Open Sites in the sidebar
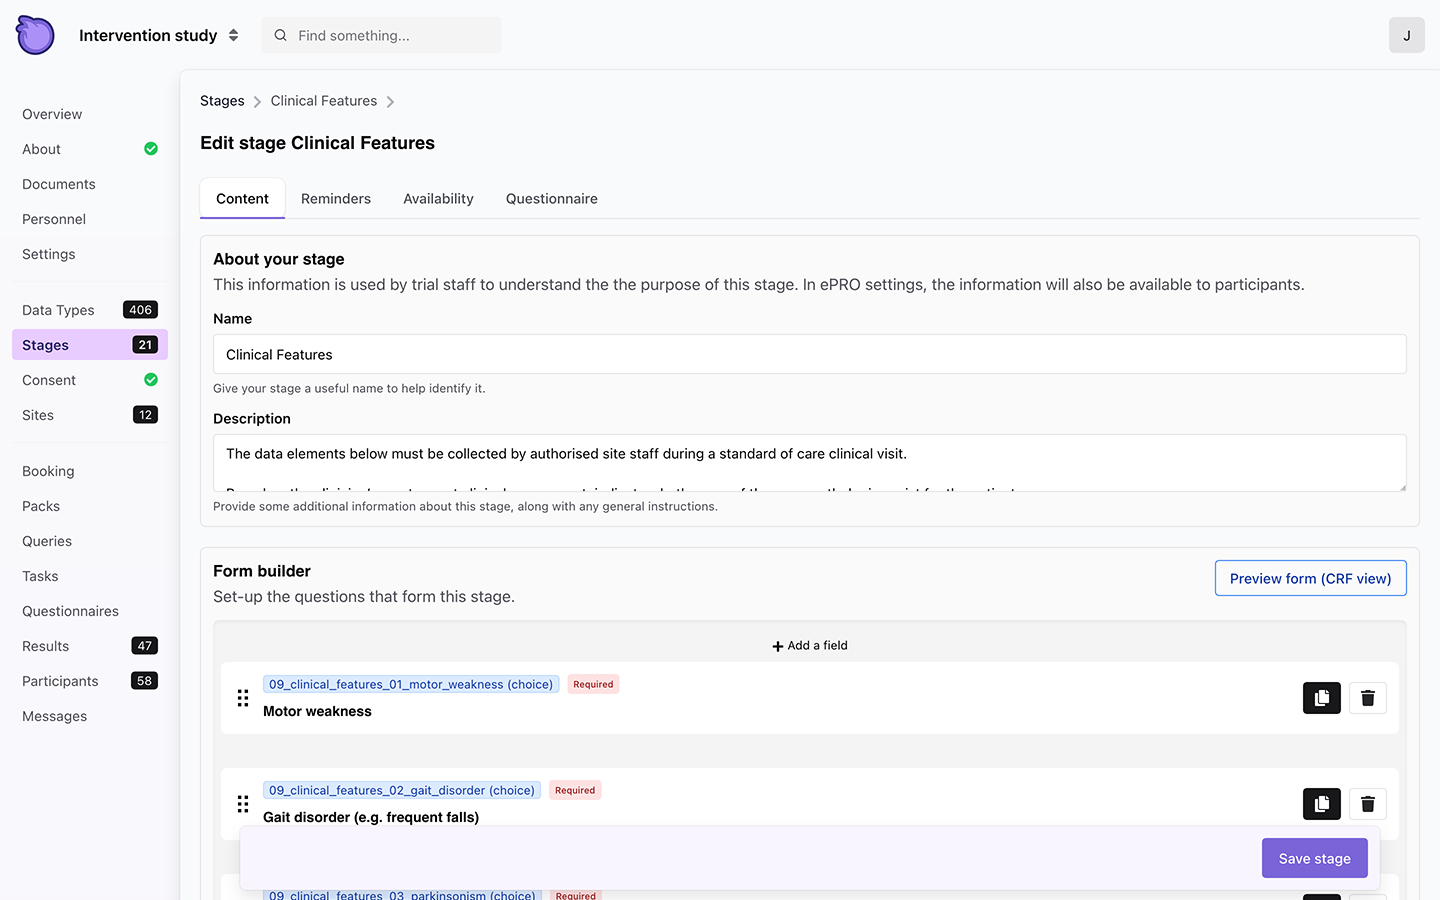 [x=38, y=415]
